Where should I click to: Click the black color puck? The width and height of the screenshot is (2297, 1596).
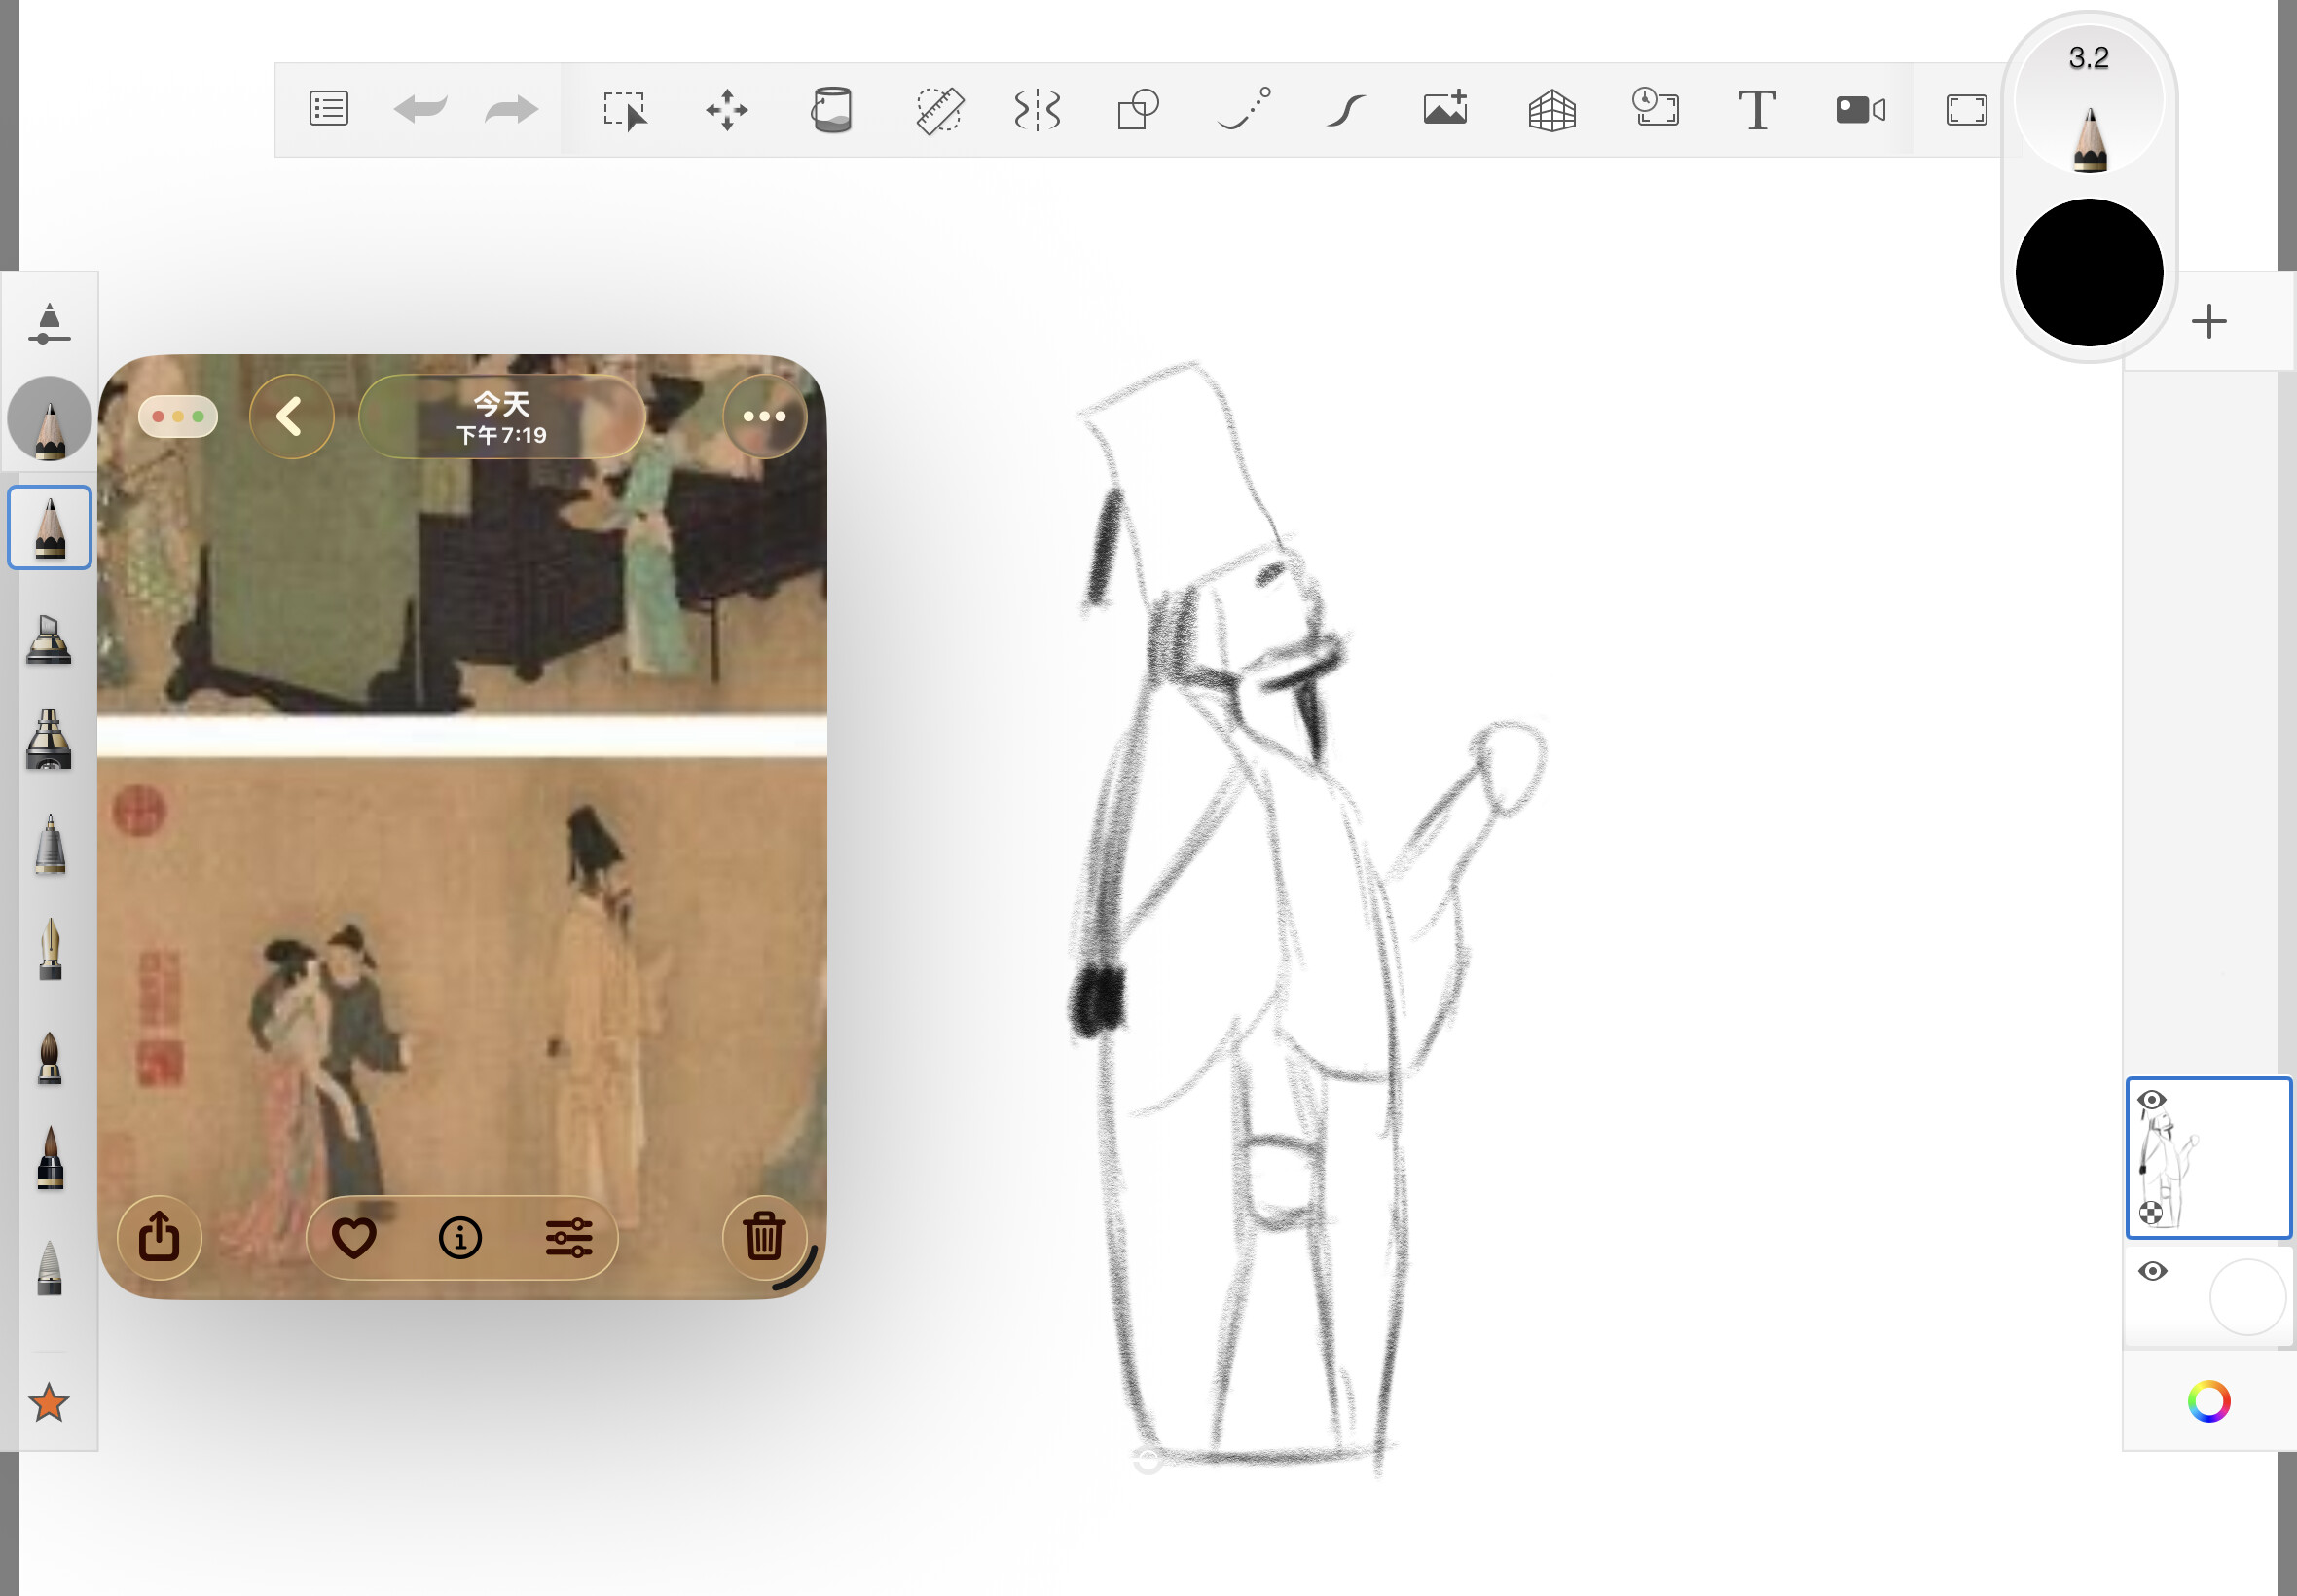point(2088,272)
